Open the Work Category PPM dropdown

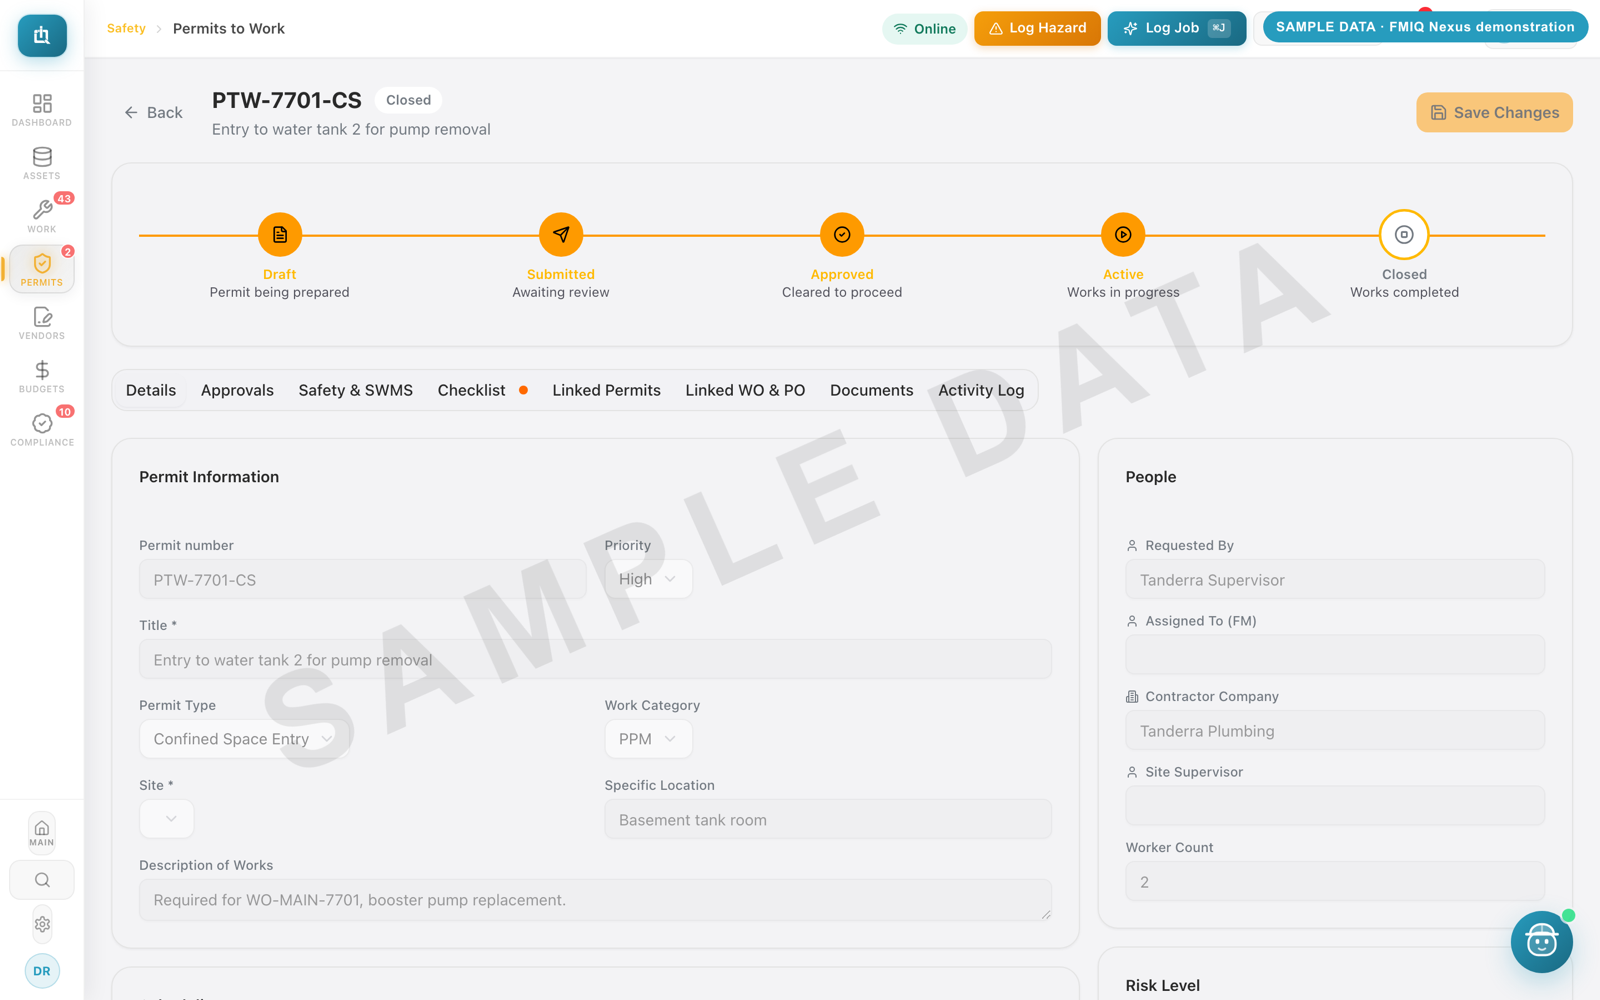[x=648, y=739]
